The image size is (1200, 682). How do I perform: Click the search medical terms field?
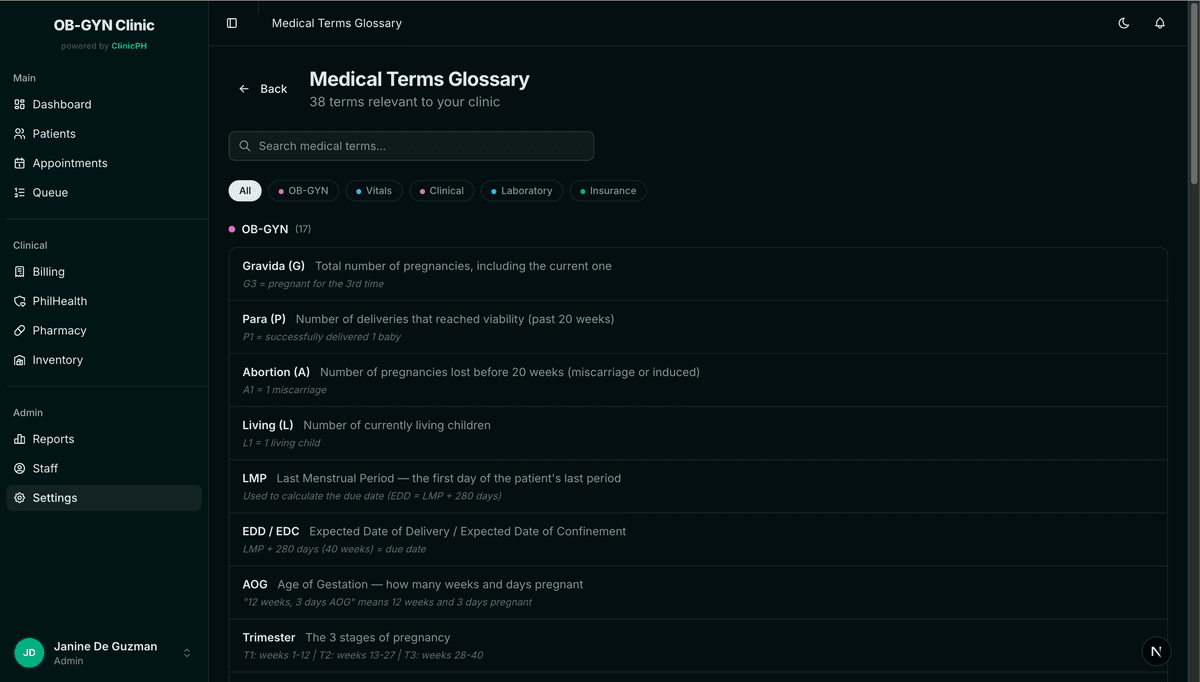coord(411,145)
